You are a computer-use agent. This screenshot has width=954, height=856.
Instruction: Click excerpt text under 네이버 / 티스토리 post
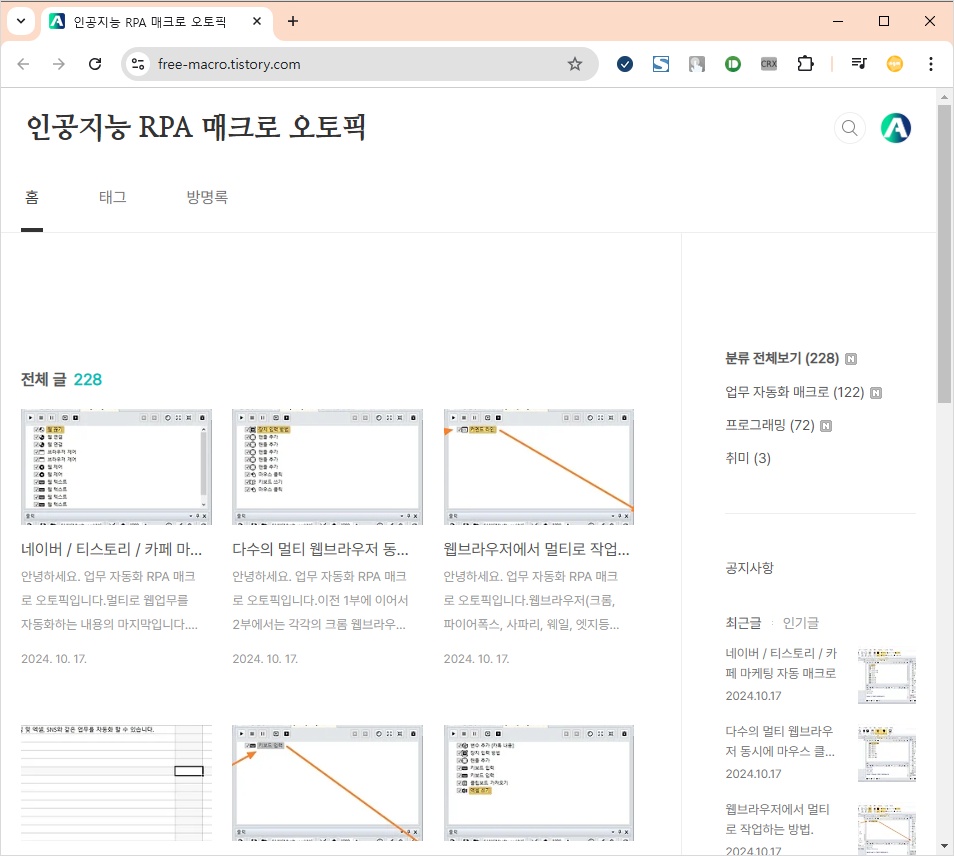[x=110, y=600]
